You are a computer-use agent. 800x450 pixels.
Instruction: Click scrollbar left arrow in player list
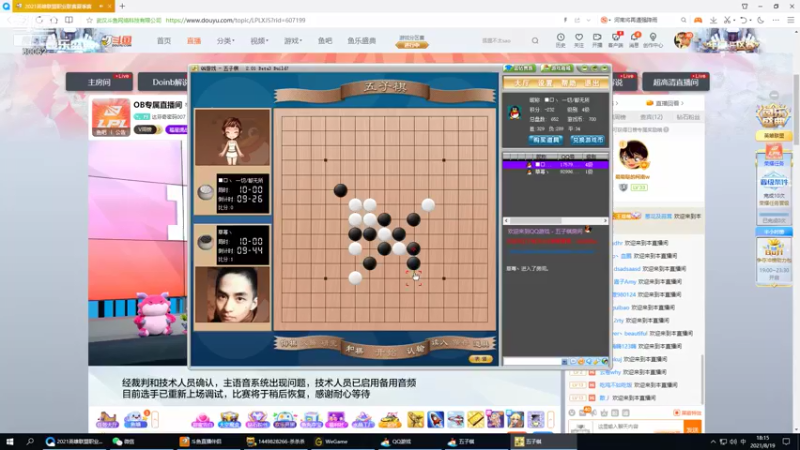506,221
